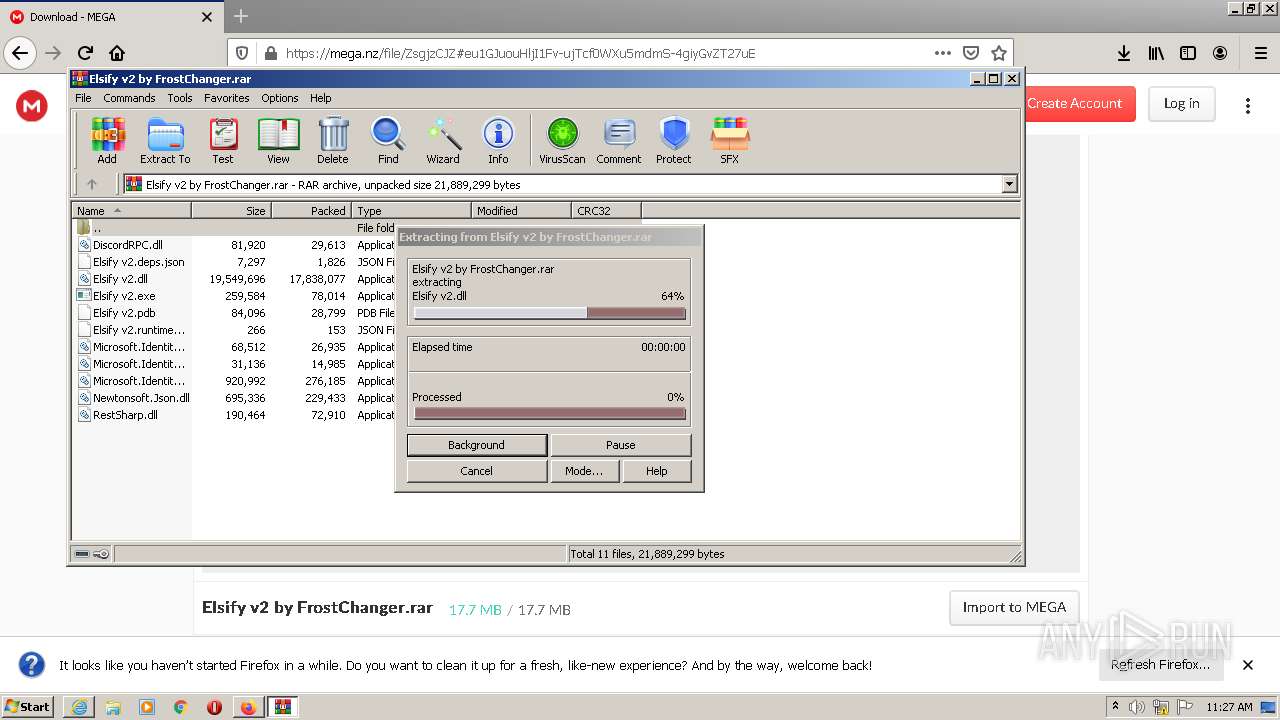Image resolution: width=1280 pixels, height=720 pixels.
Task: Reload the MEGA page
Action: pos(85,53)
